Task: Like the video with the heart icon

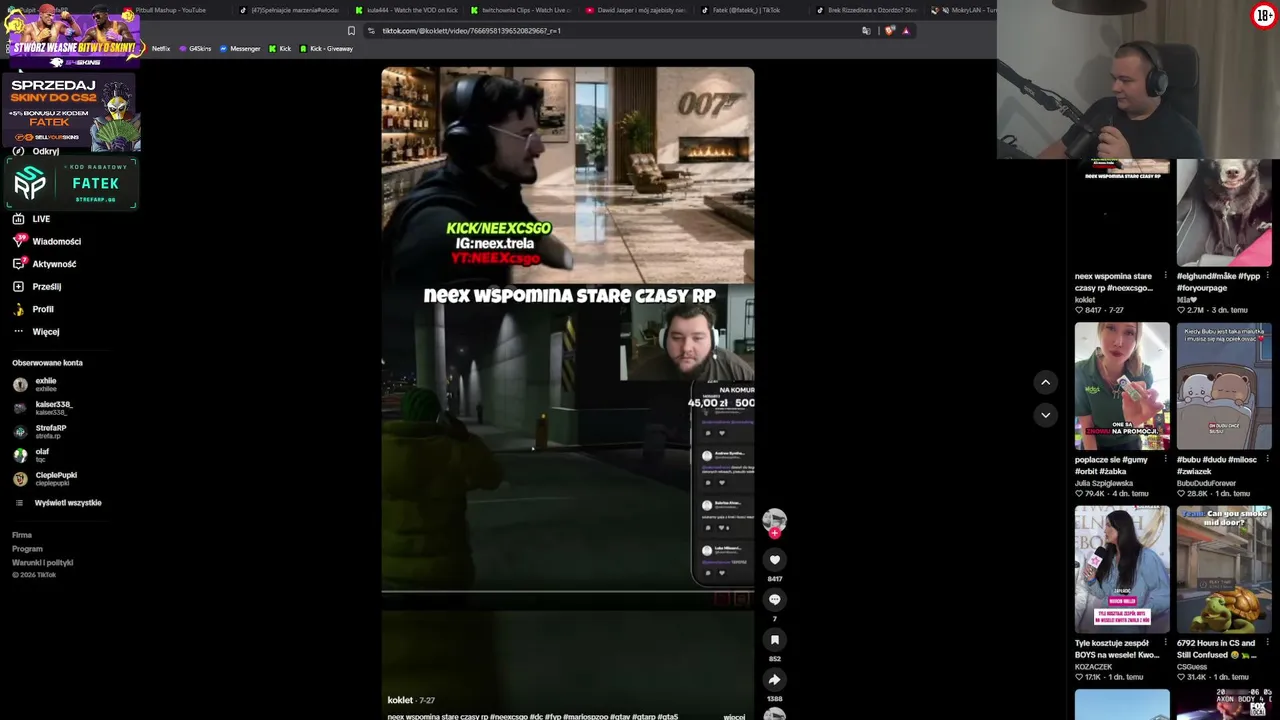Action: [x=774, y=560]
